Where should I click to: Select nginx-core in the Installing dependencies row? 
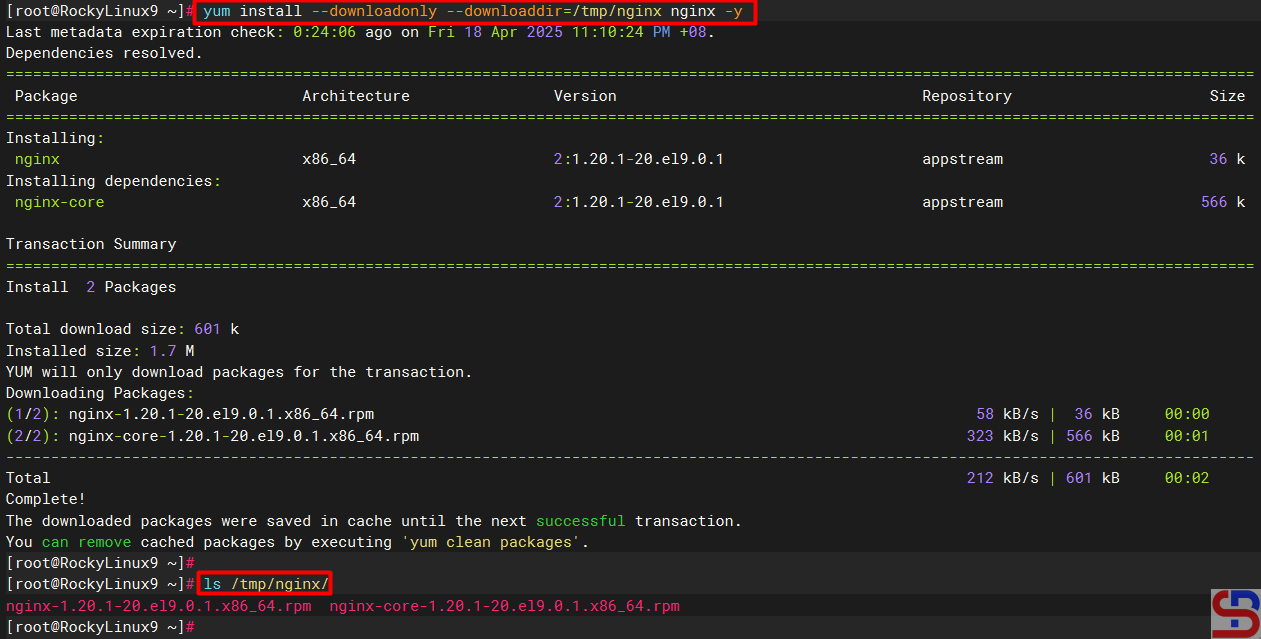(x=59, y=202)
